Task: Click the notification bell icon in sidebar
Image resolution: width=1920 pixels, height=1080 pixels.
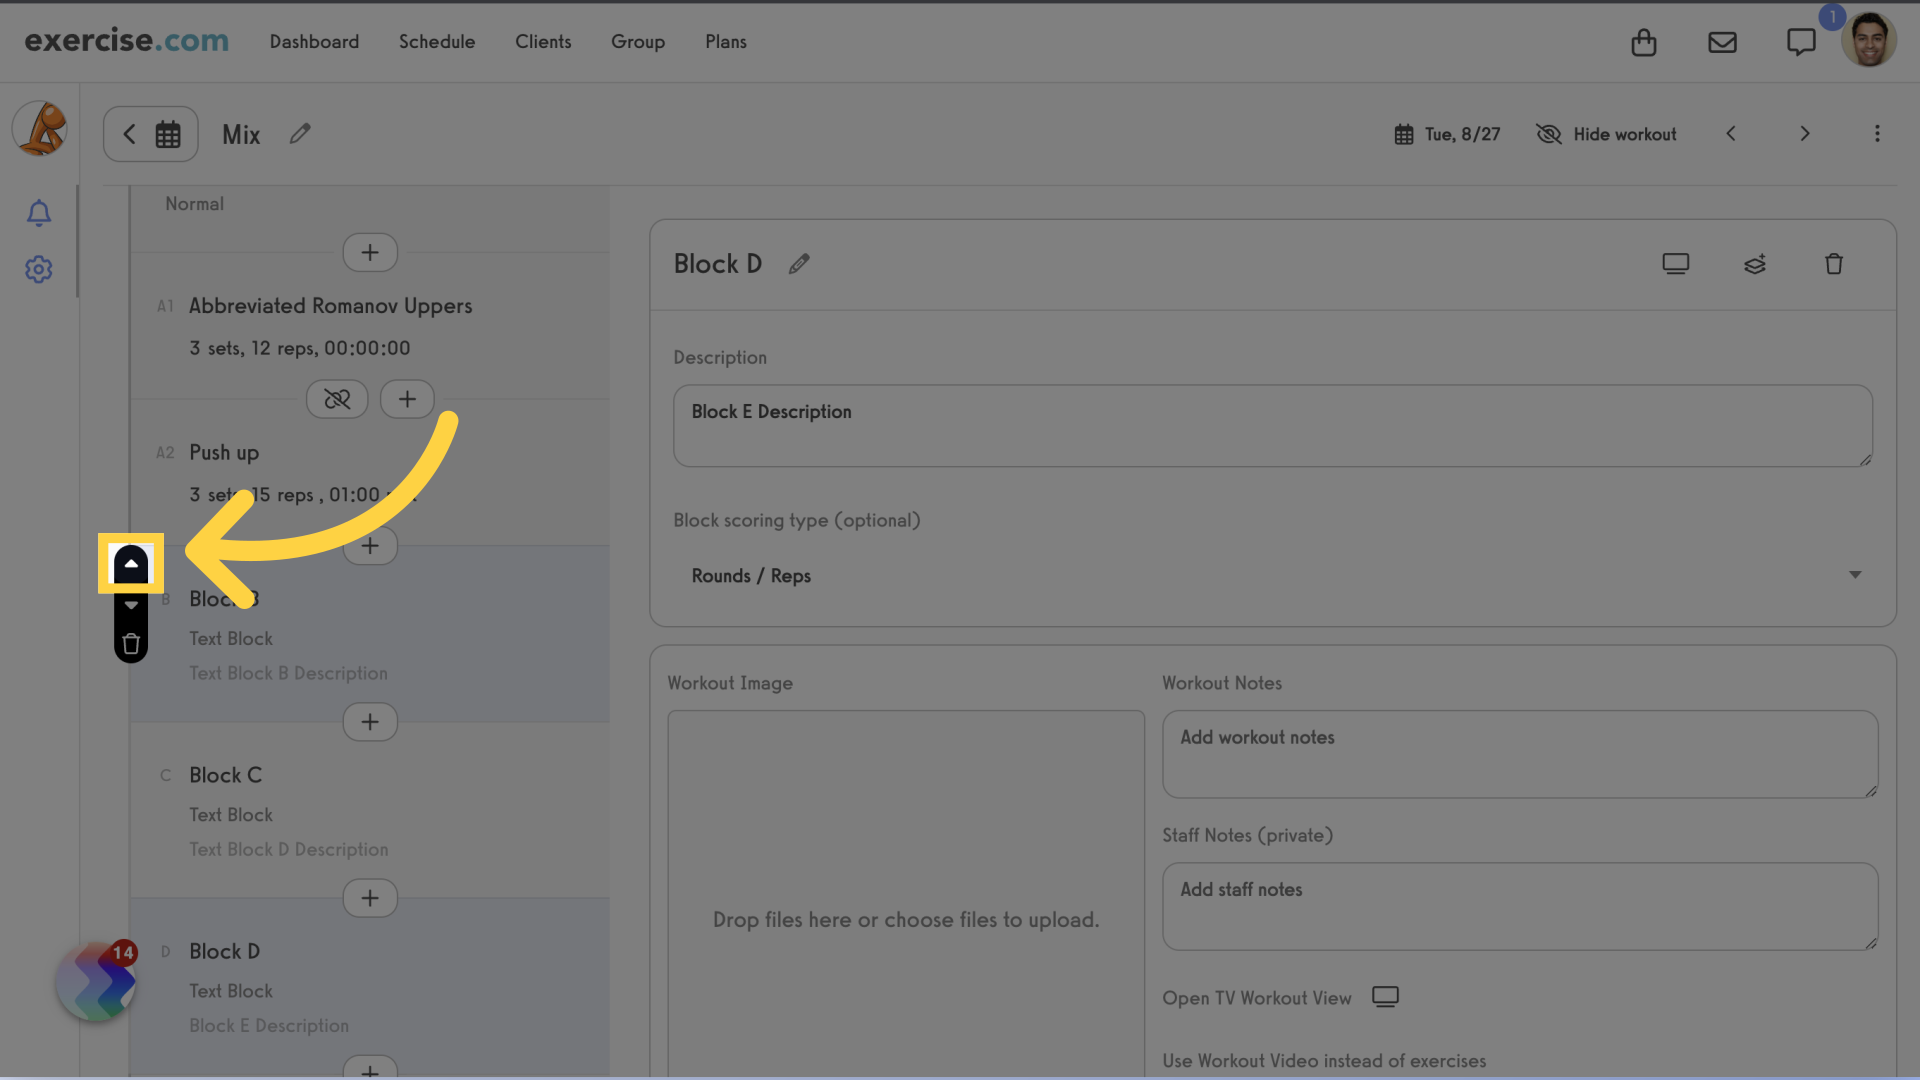Action: 38,212
